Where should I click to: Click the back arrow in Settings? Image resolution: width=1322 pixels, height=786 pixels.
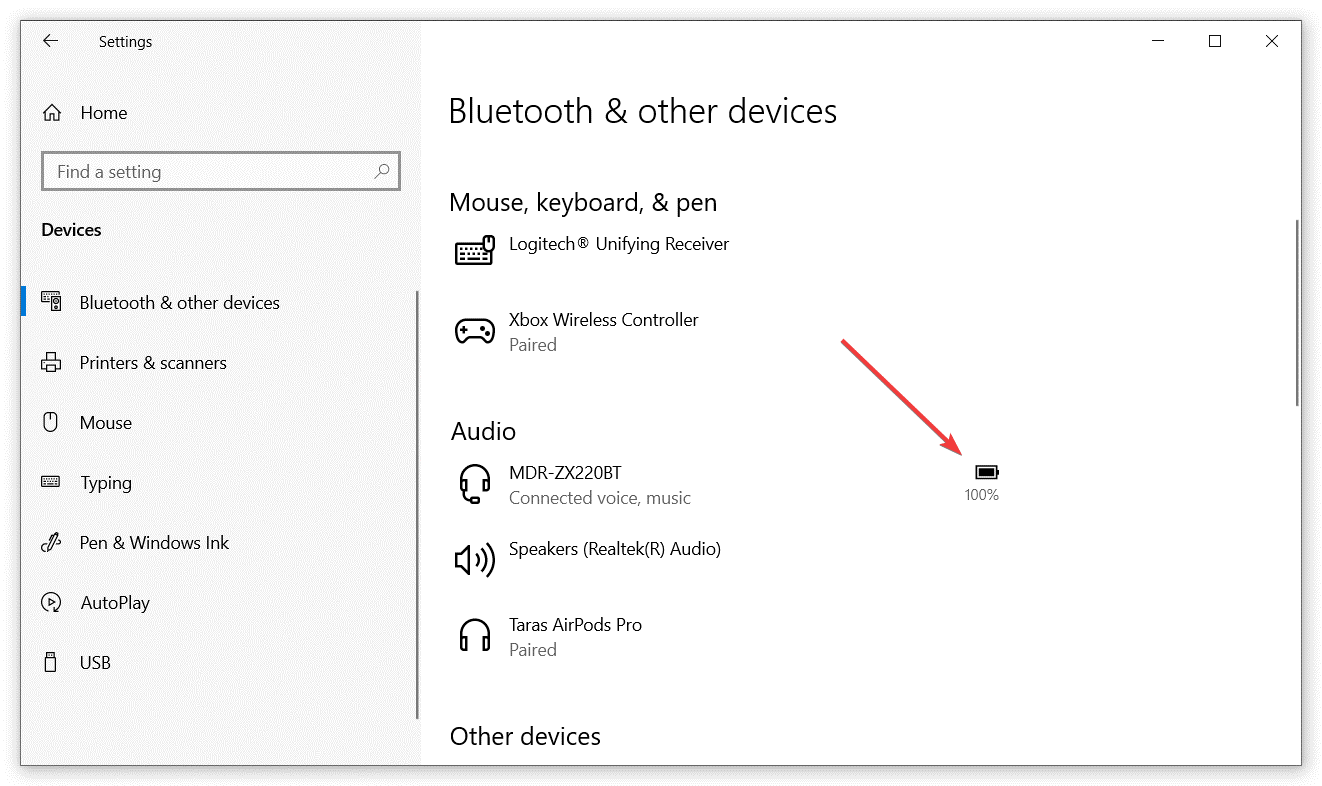50,41
